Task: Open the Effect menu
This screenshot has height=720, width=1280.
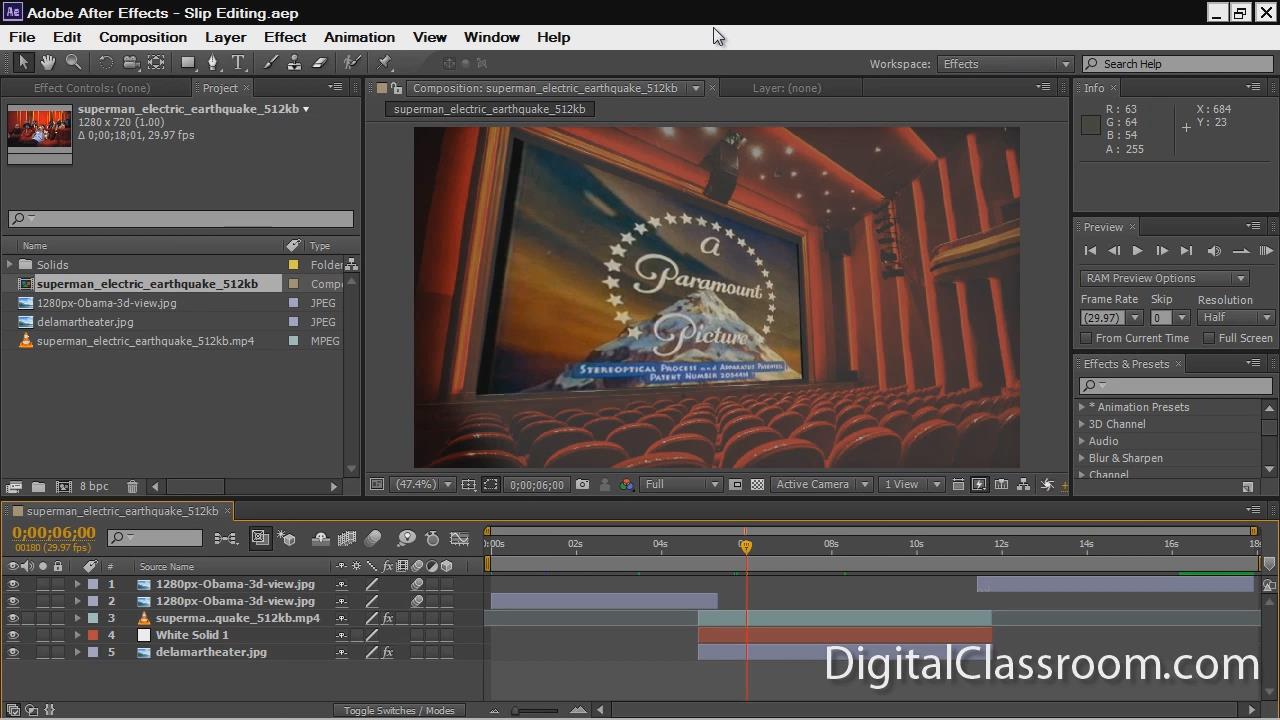Action: click(x=285, y=37)
